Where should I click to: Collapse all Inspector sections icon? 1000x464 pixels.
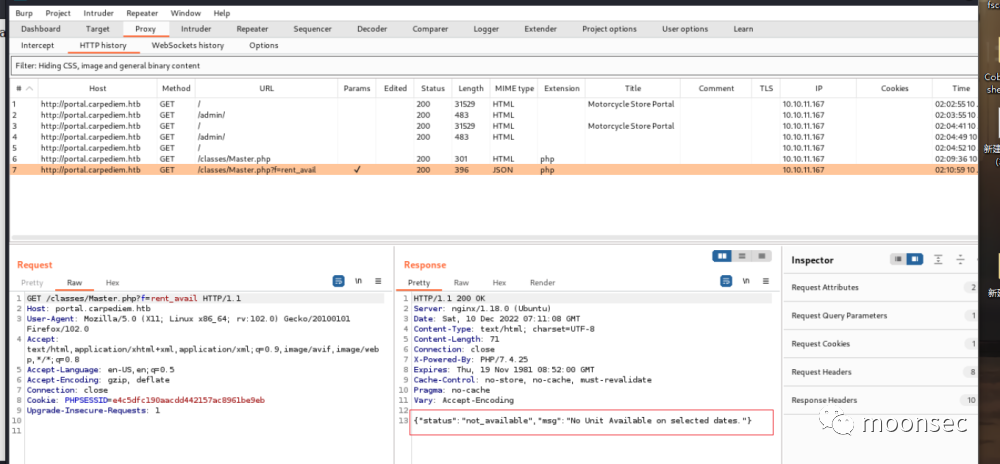(960, 259)
